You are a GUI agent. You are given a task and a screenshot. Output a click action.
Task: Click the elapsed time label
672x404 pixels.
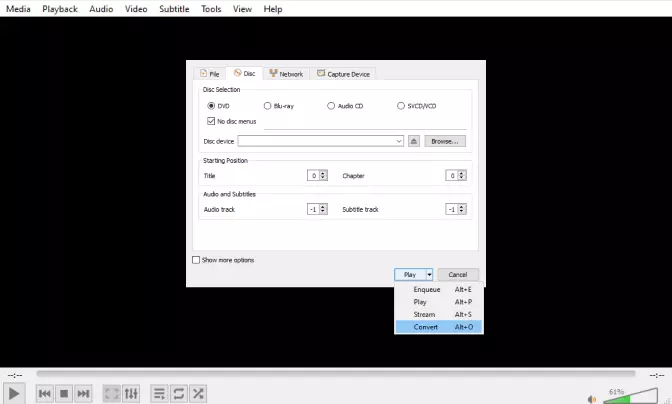point(15,375)
